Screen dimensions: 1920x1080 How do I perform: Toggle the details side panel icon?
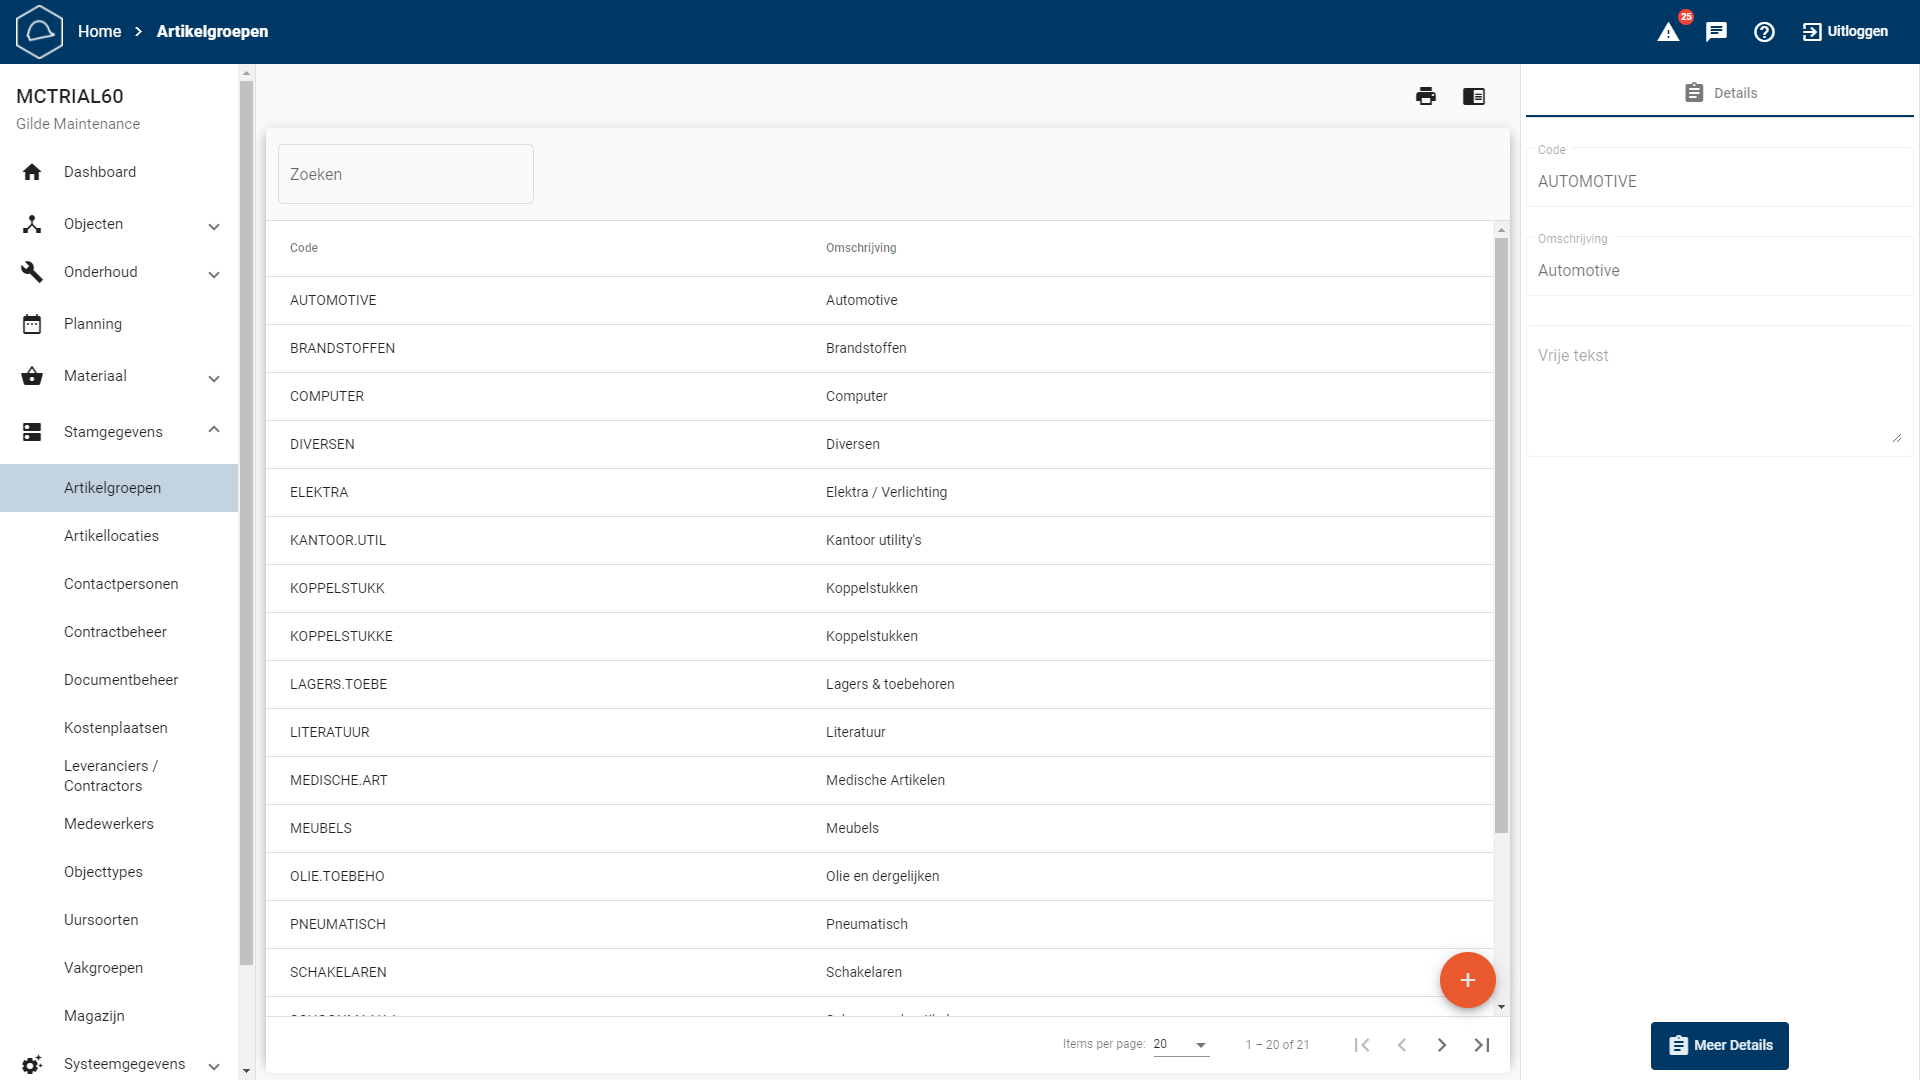tap(1474, 96)
